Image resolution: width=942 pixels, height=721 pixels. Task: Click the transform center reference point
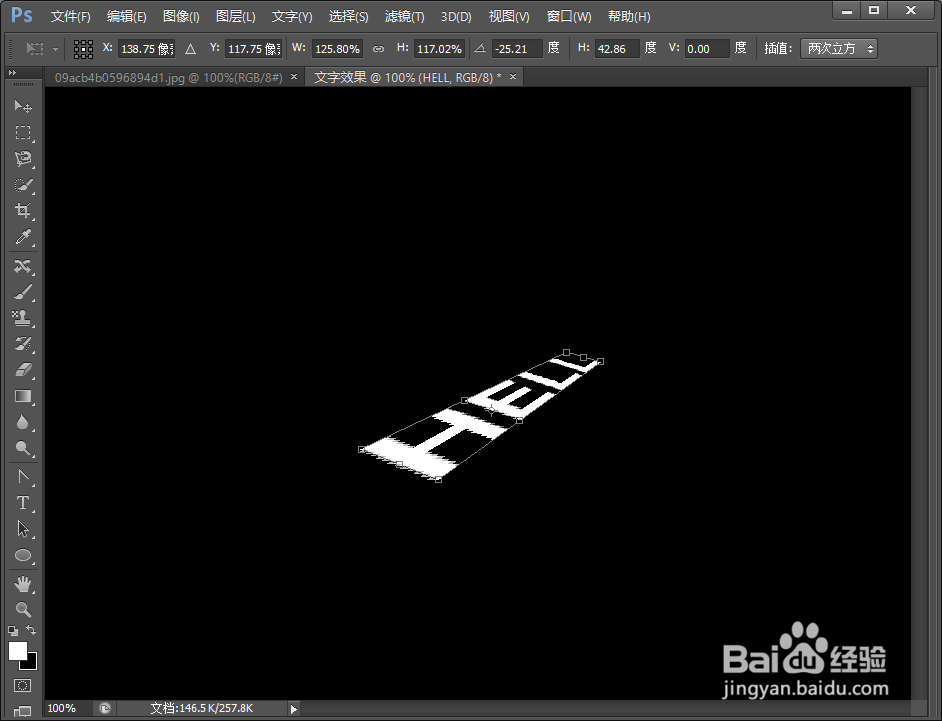click(x=491, y=410)
